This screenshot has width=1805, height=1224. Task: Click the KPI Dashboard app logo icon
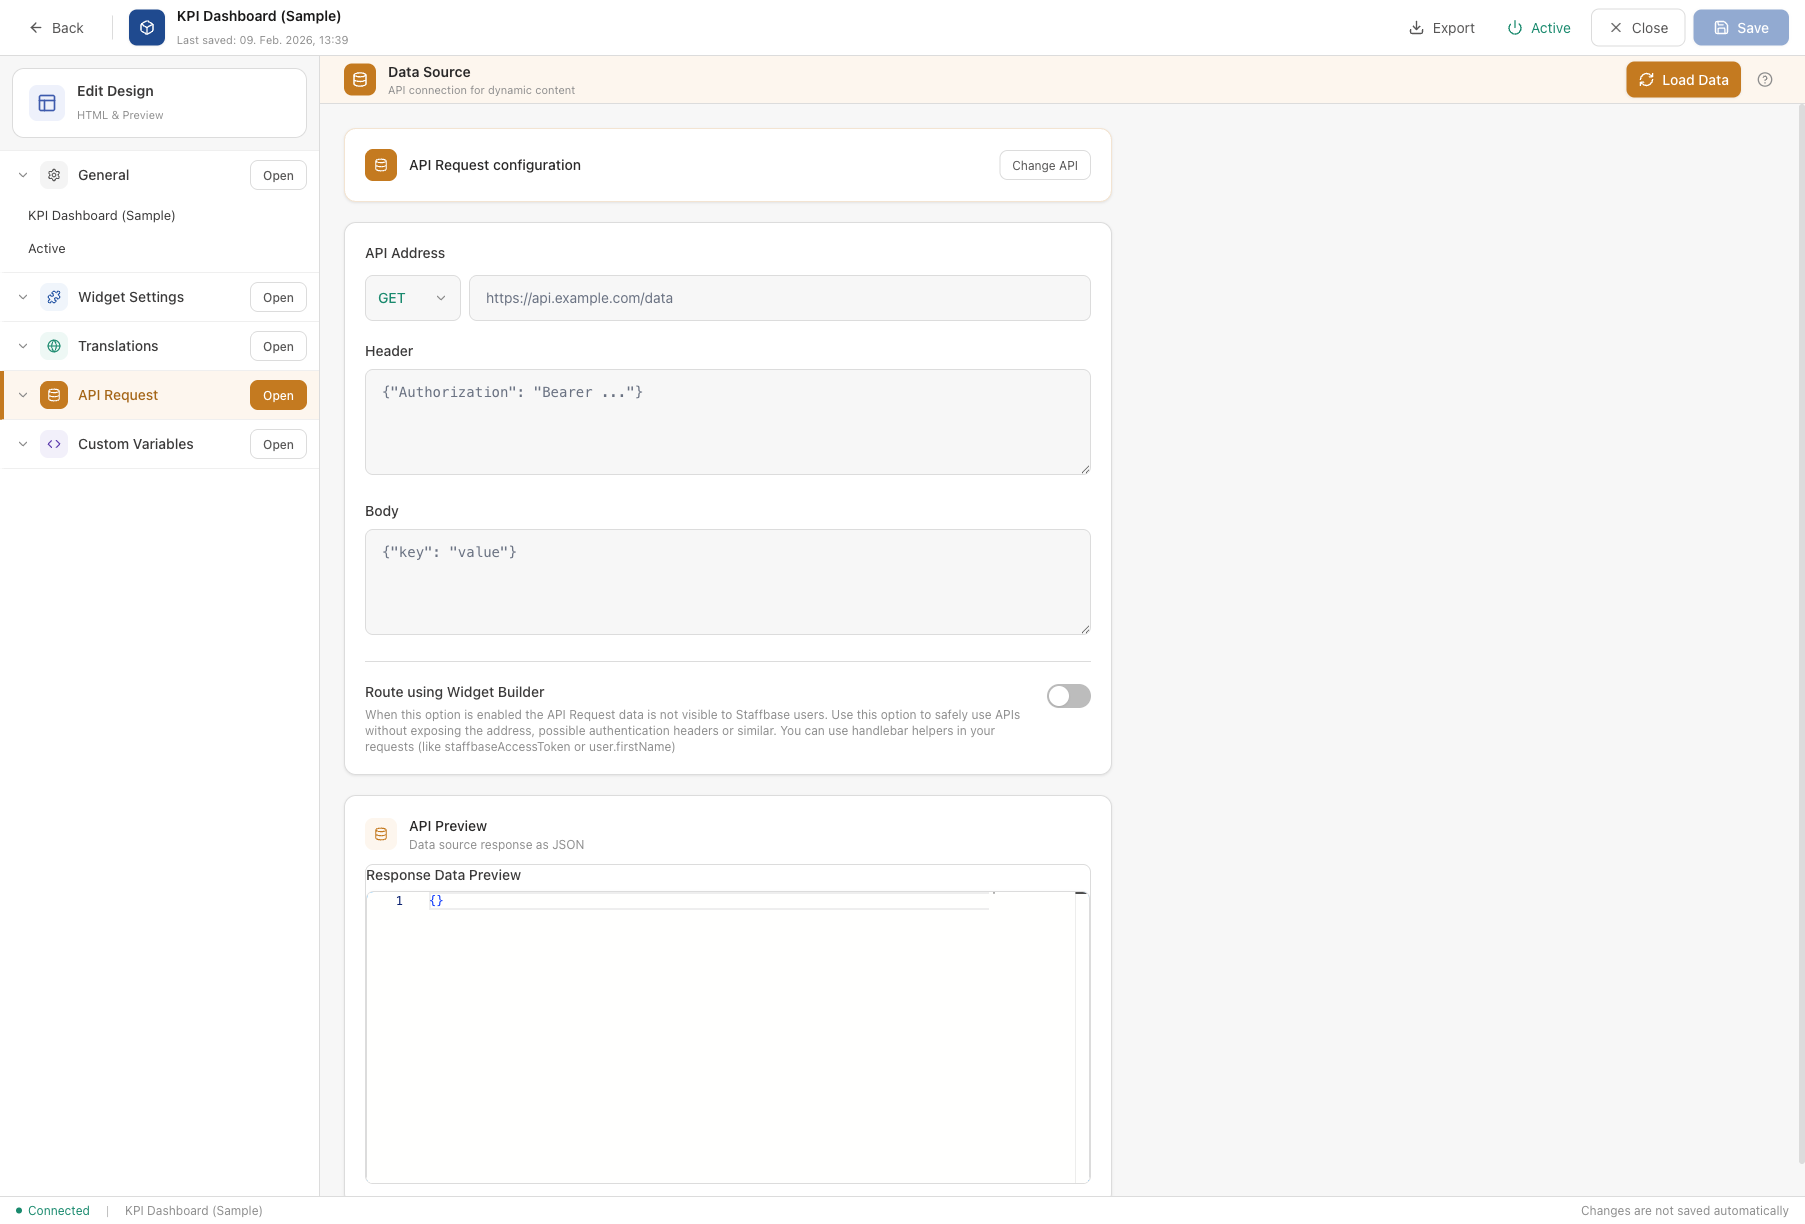(x=146, y=27)
